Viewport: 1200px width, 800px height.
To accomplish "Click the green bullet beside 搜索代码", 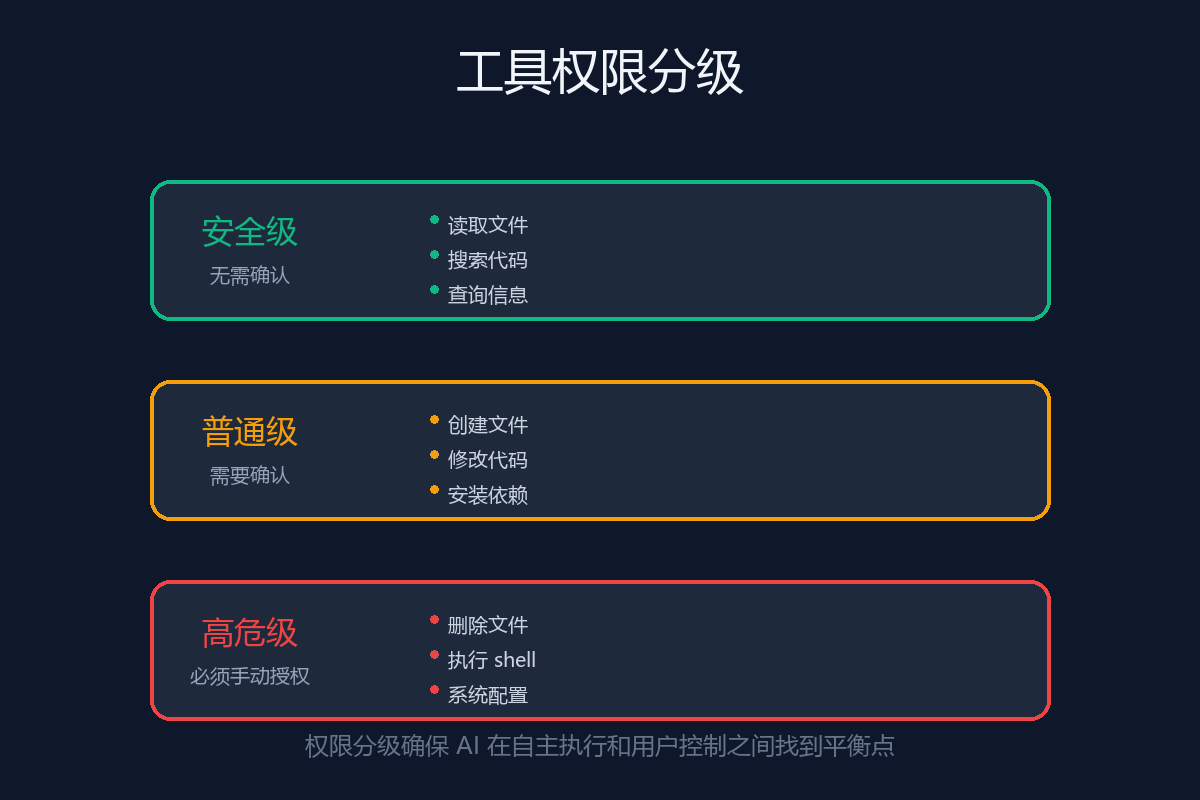I will (434, 255).
